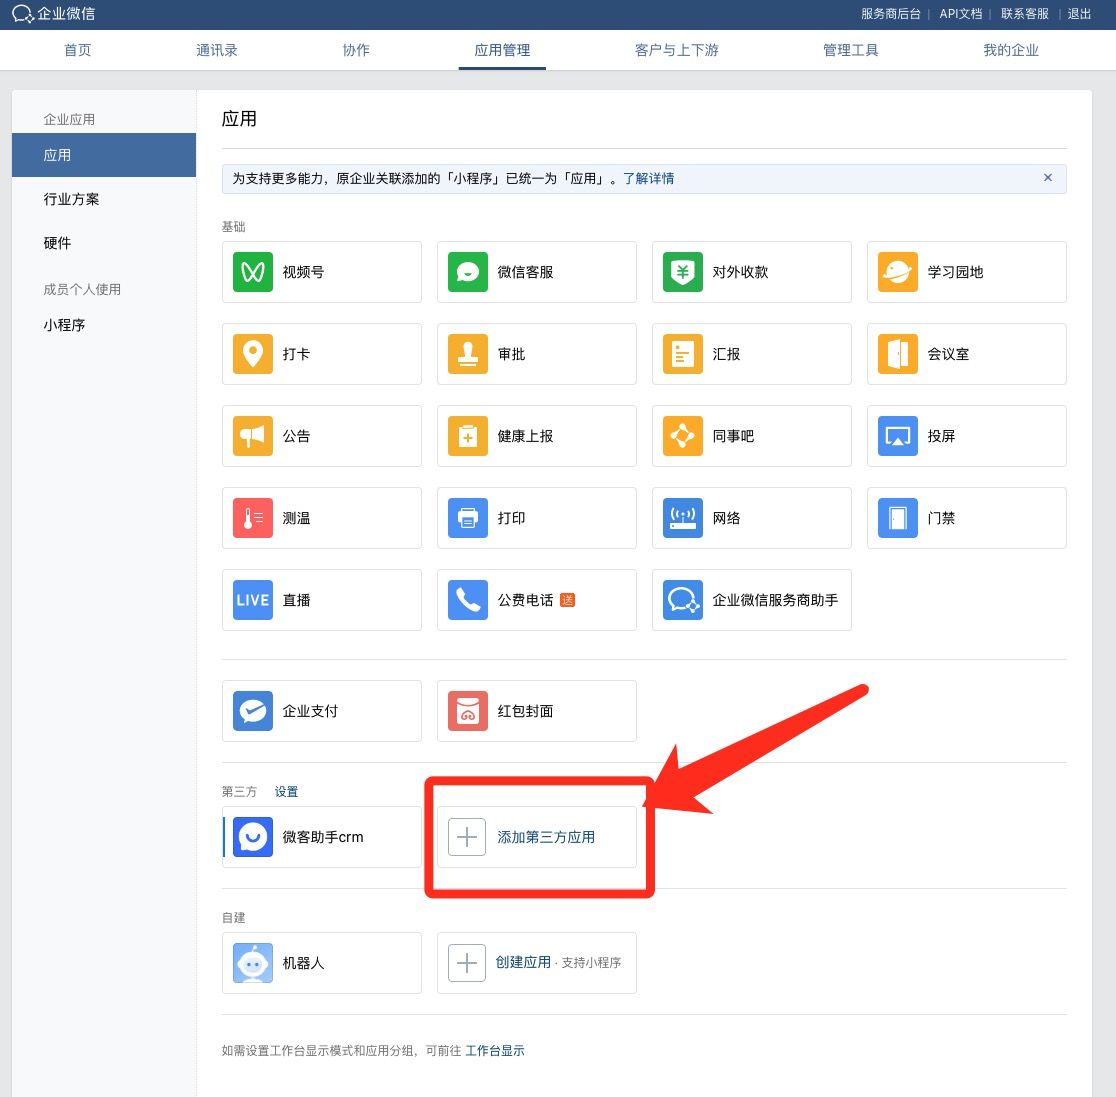Open the 微客助手crm app icon
The height and width of the screenshot is (1097, 1116).
pyautogui.click(x=253, y=837)
